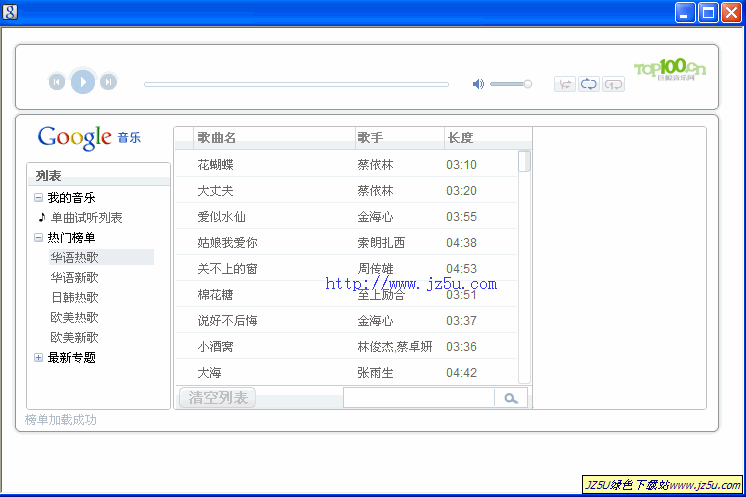The image size is (746, 497).
Task: Start playback with the play button
Action: 83,81
